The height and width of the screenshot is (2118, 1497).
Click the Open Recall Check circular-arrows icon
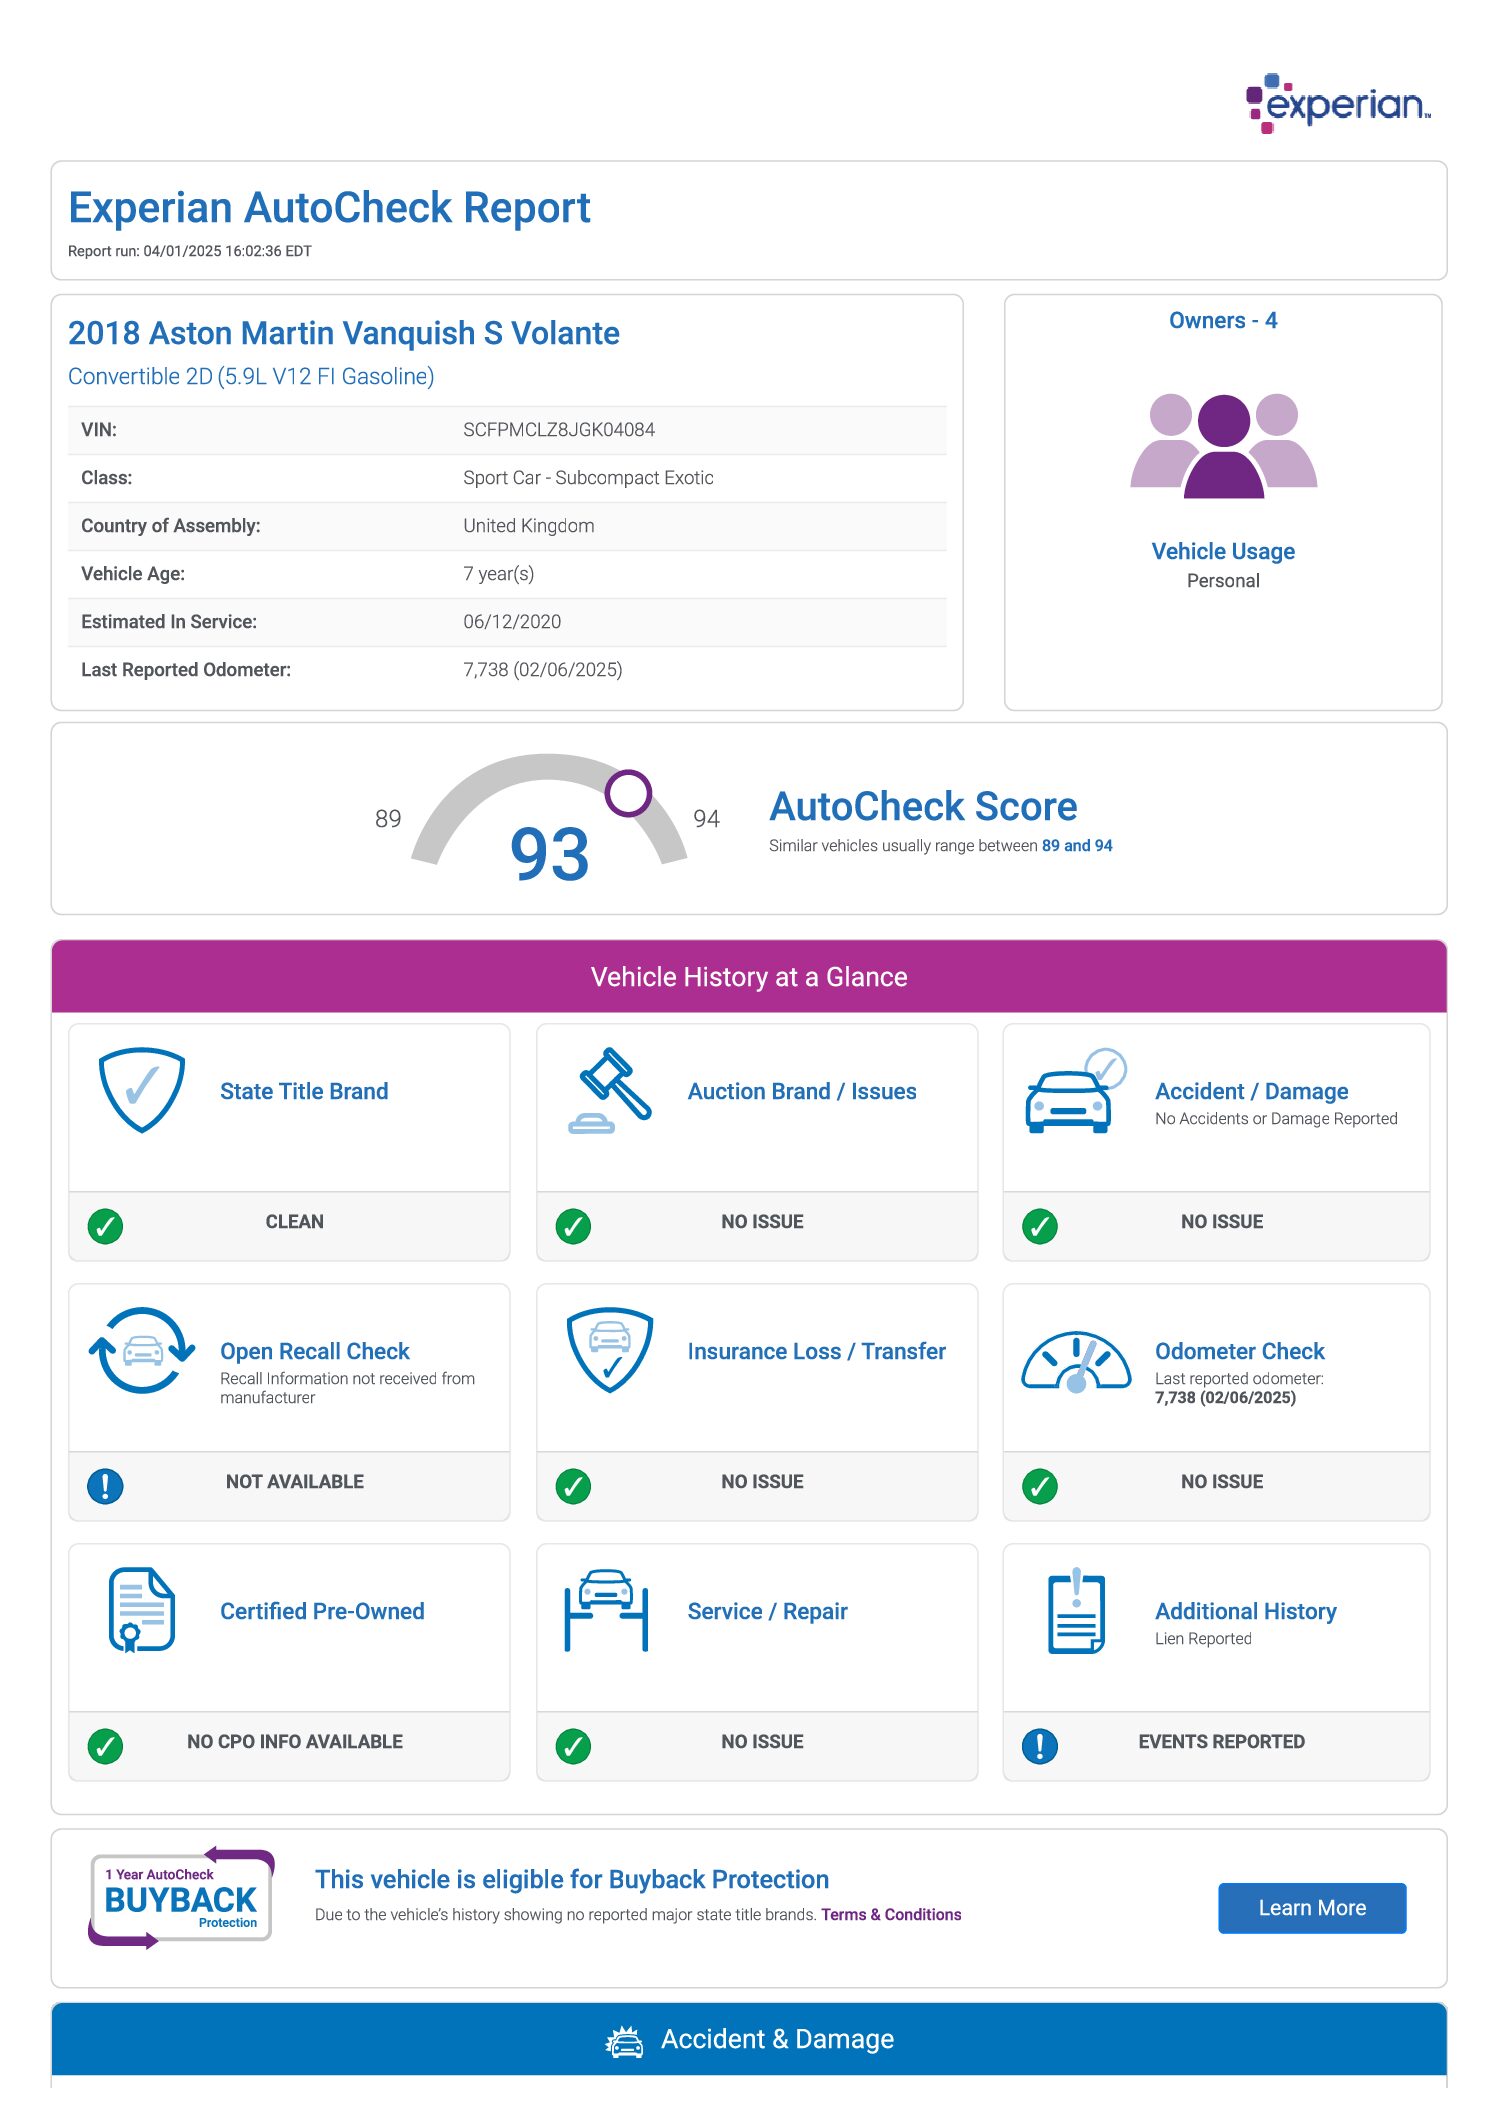click(x=142, y=1351)
